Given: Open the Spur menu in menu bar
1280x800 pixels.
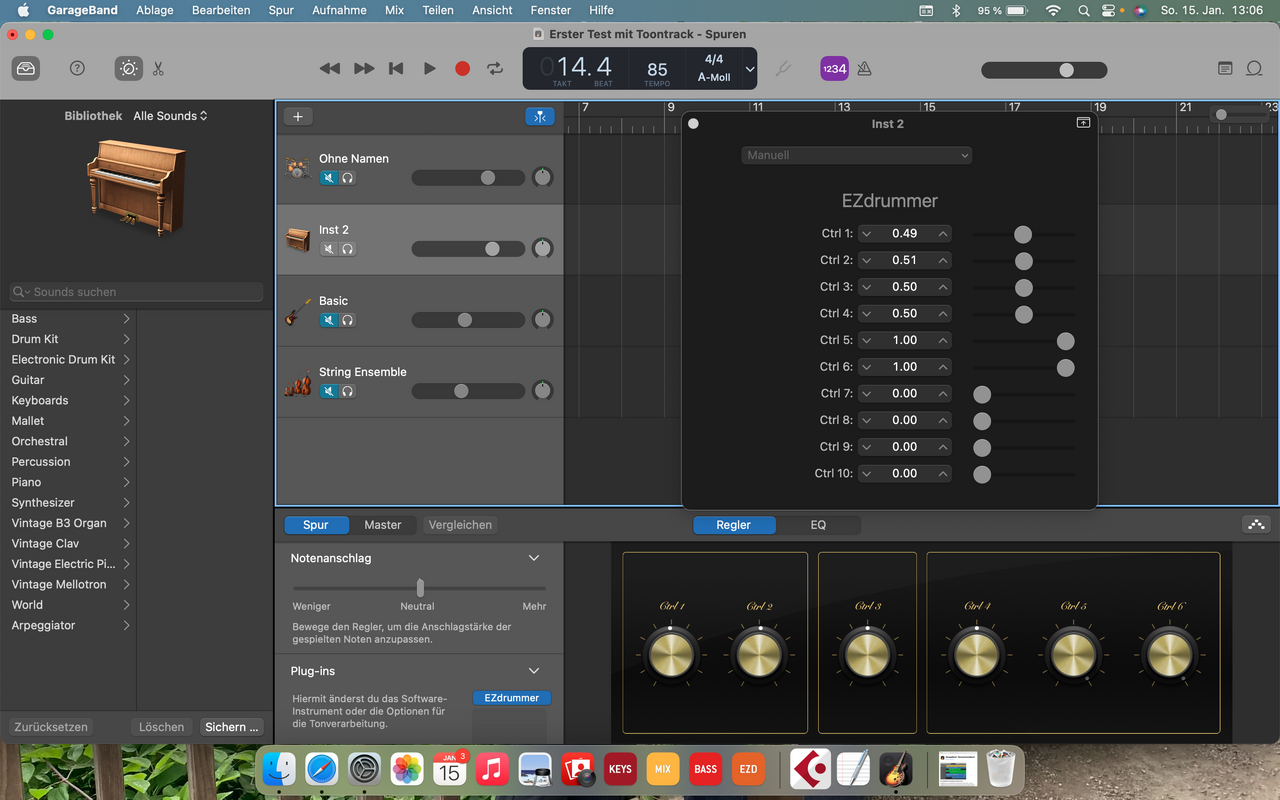Looking at the screenshot, I should 281,10.
